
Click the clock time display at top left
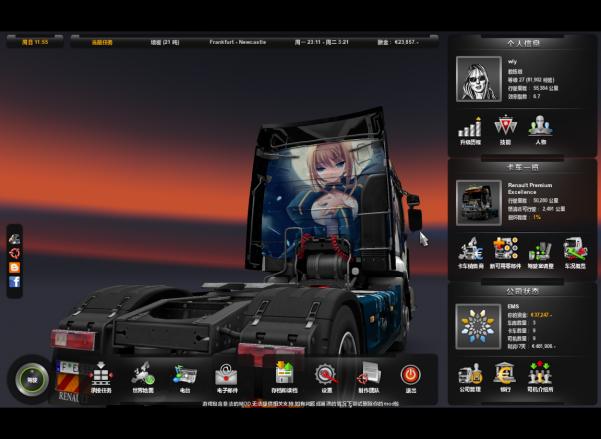click(x=35, y=42)
